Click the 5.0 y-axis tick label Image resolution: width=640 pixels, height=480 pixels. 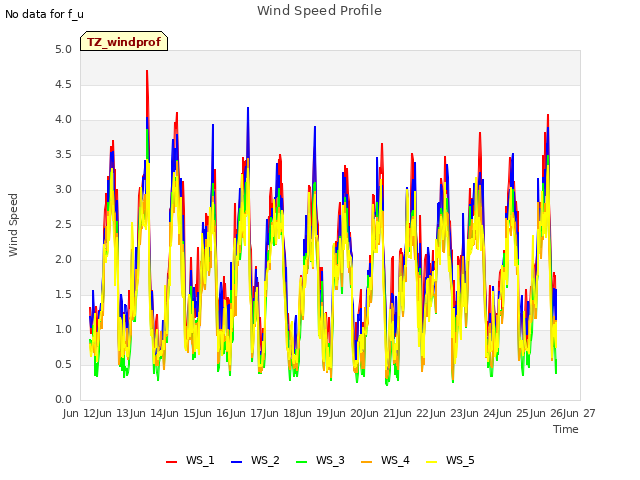point(63,50)
